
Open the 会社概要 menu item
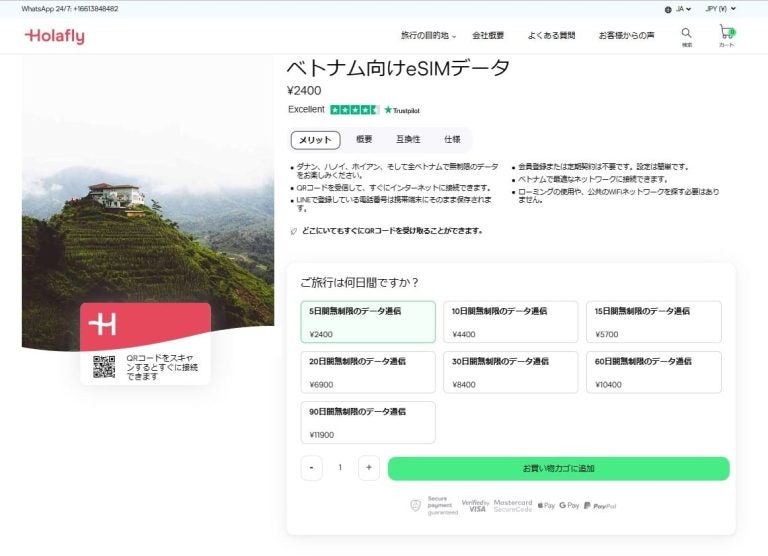488,35
